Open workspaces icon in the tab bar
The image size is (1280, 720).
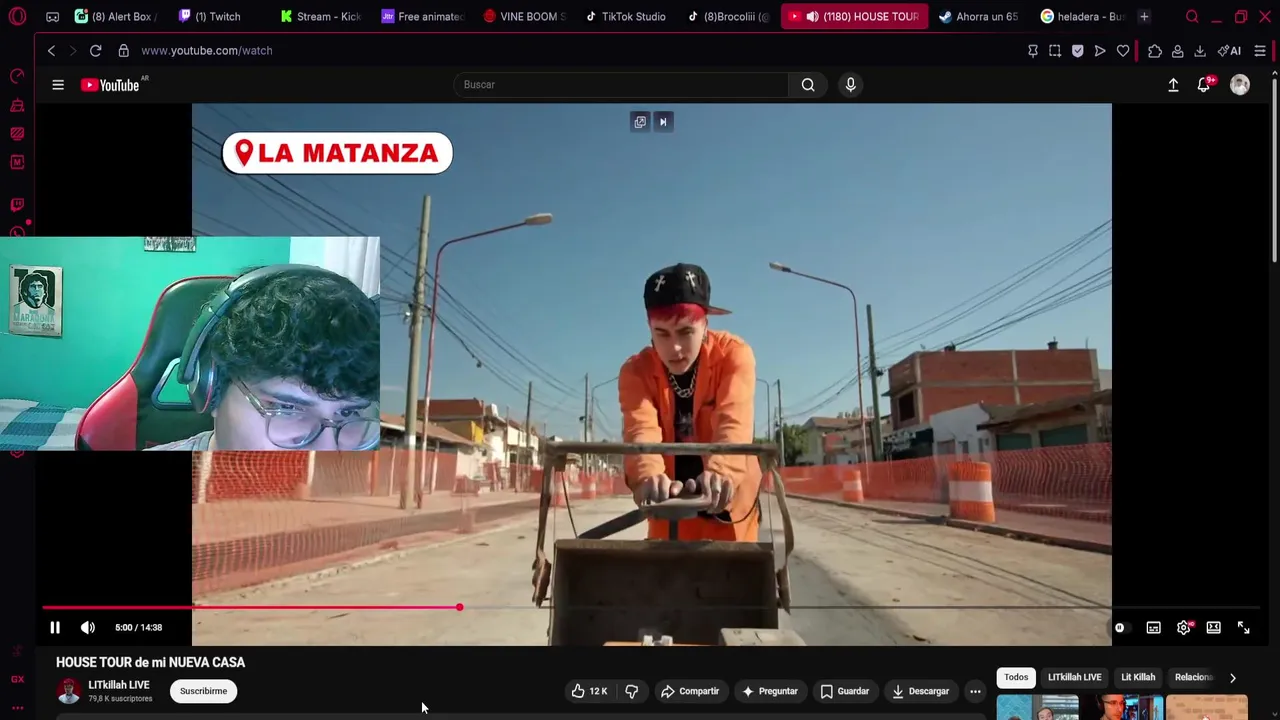coord(52,17)
